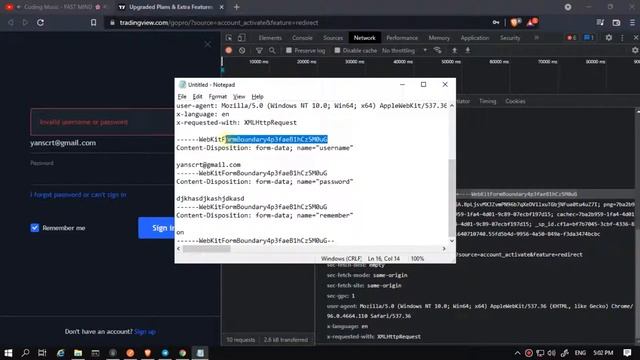Show the DevTools error count badge
Image resolution: width=640 pixels, height=360 pixels.
coord(571,38)
